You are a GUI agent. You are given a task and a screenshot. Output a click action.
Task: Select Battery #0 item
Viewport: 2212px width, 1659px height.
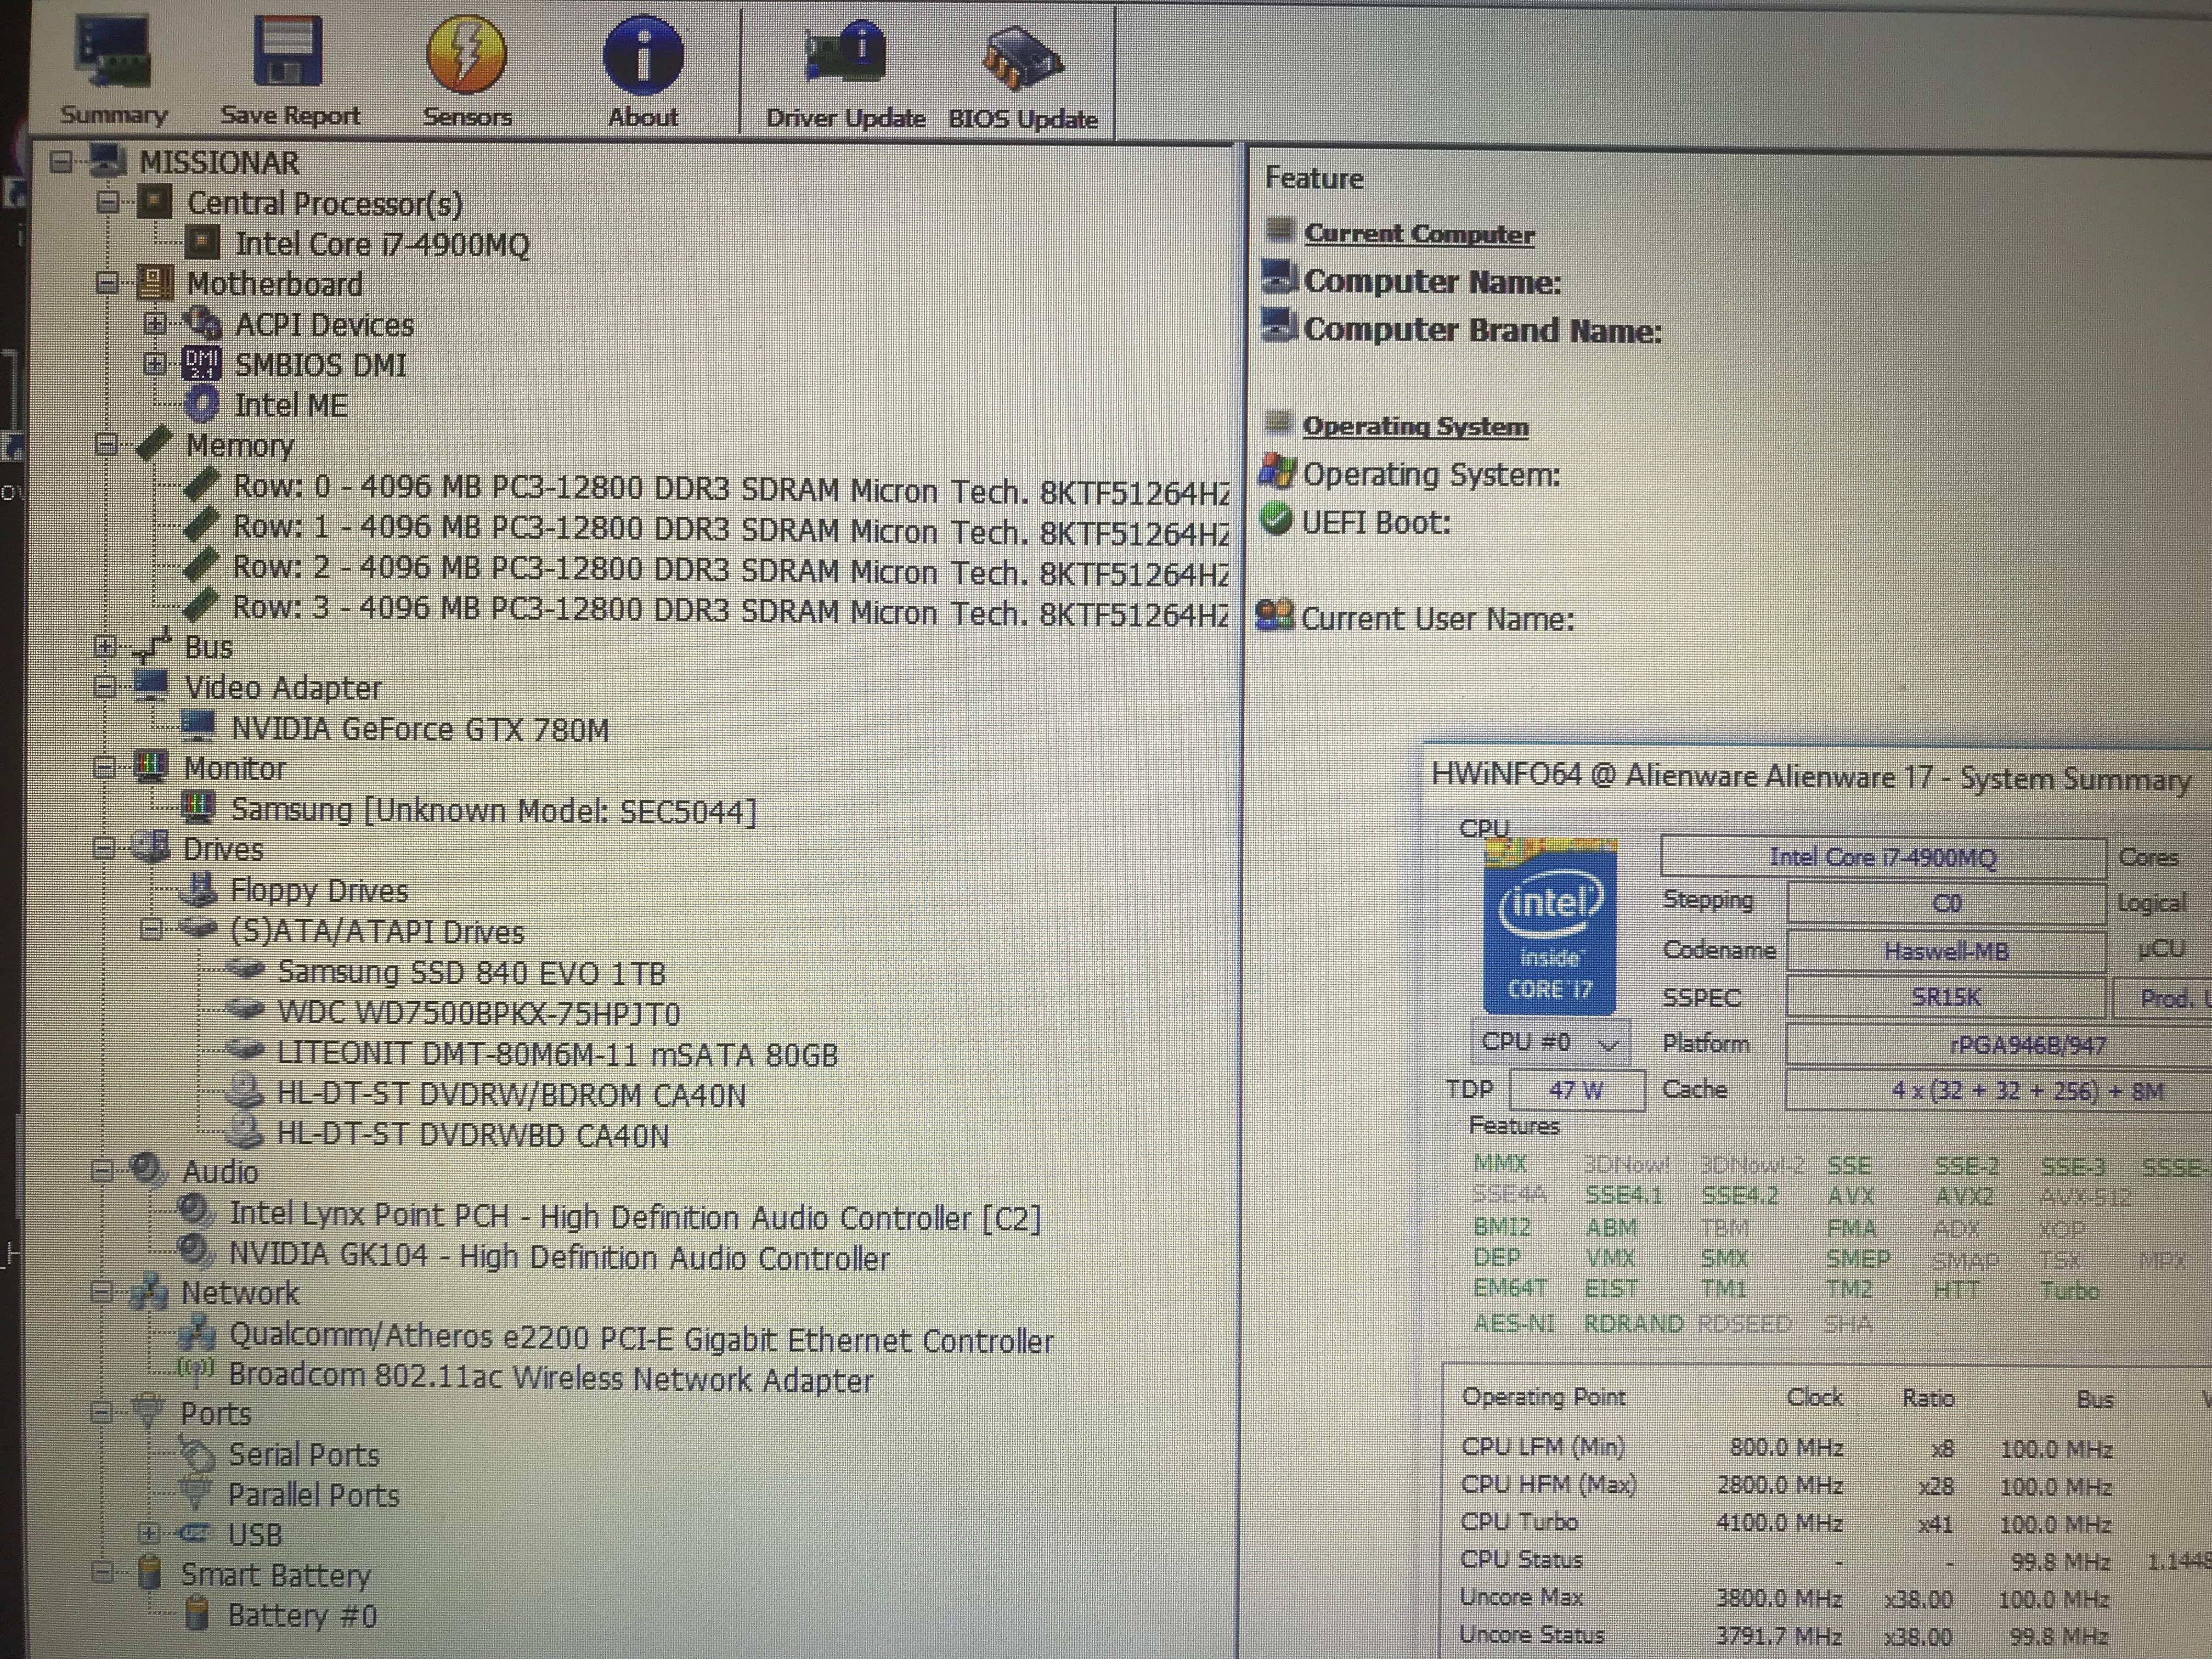point(302,1615)
